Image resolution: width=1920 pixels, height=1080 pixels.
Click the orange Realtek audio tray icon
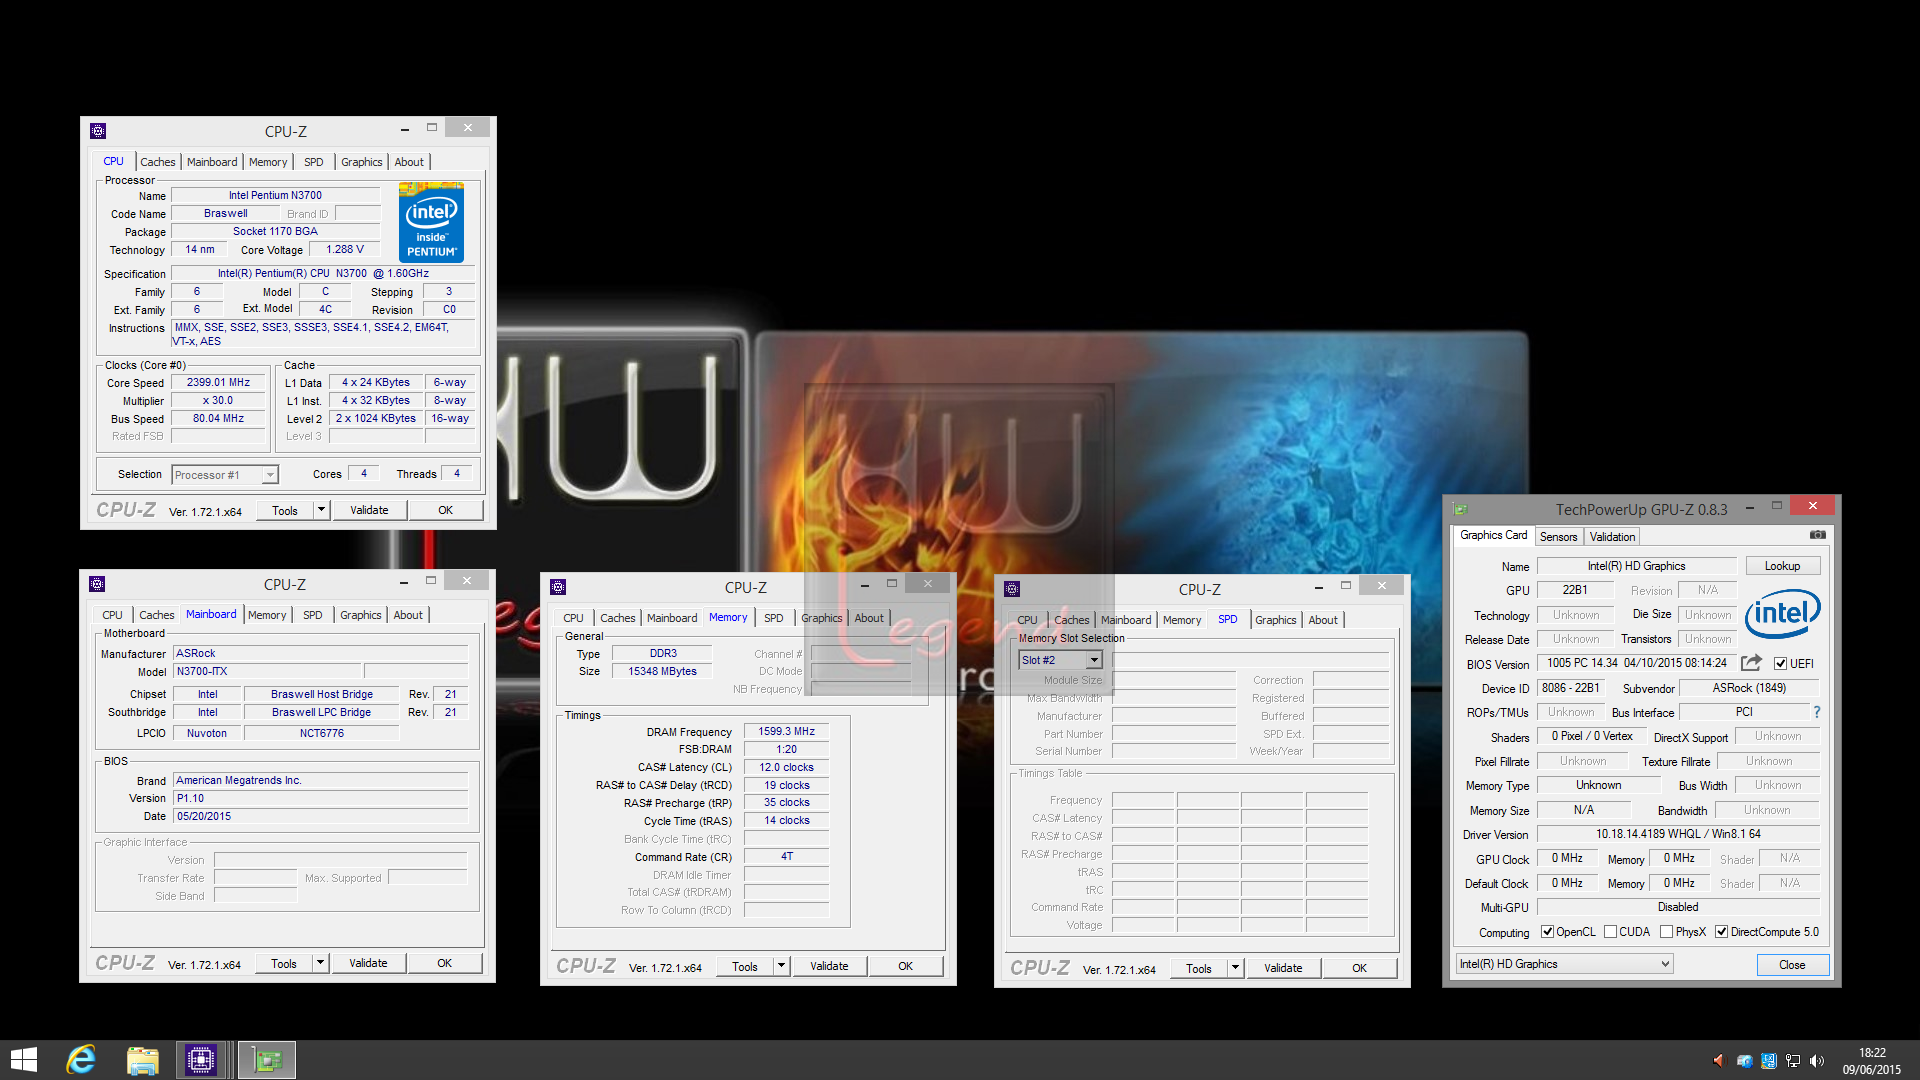(x=1718, y=1061)
